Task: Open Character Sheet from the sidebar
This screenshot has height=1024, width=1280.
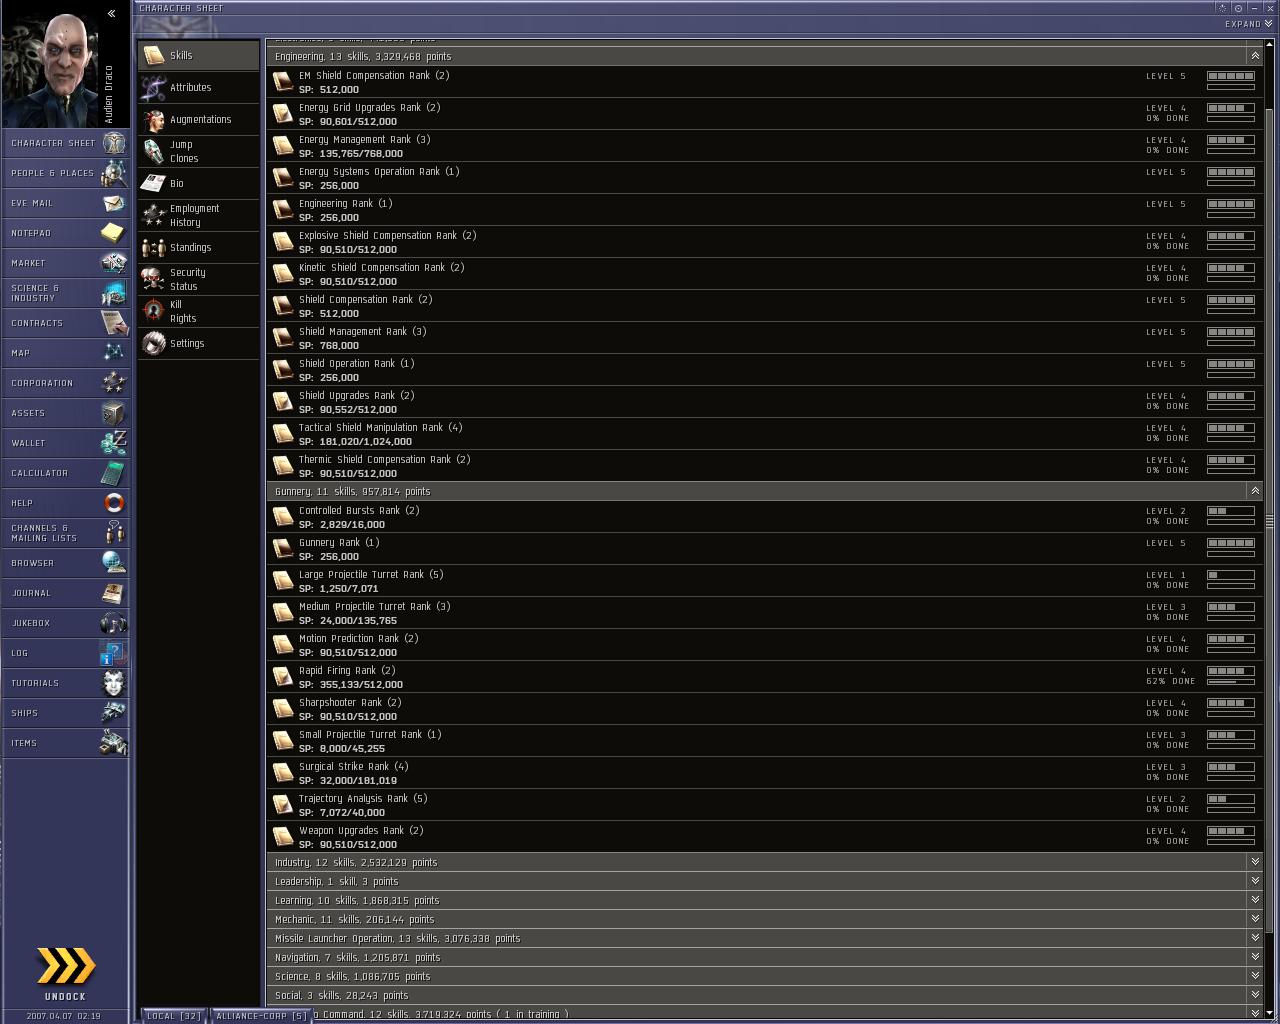Action: point(65,143)
